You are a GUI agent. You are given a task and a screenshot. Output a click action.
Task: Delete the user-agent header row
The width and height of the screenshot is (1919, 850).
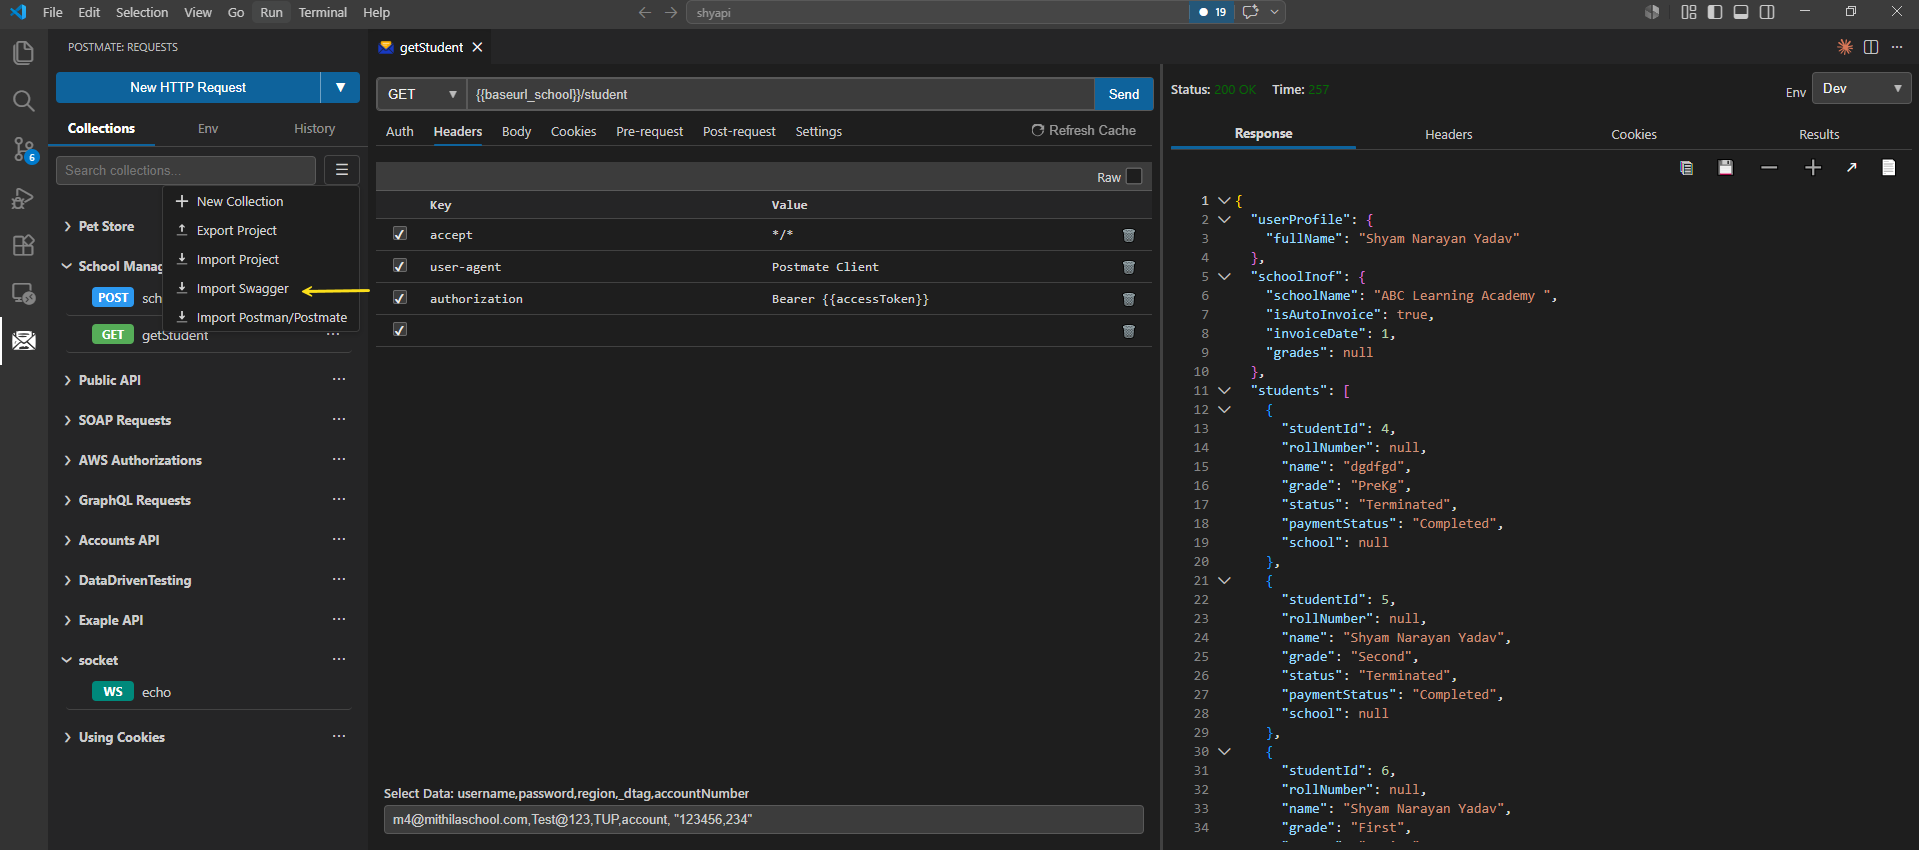1129,267
